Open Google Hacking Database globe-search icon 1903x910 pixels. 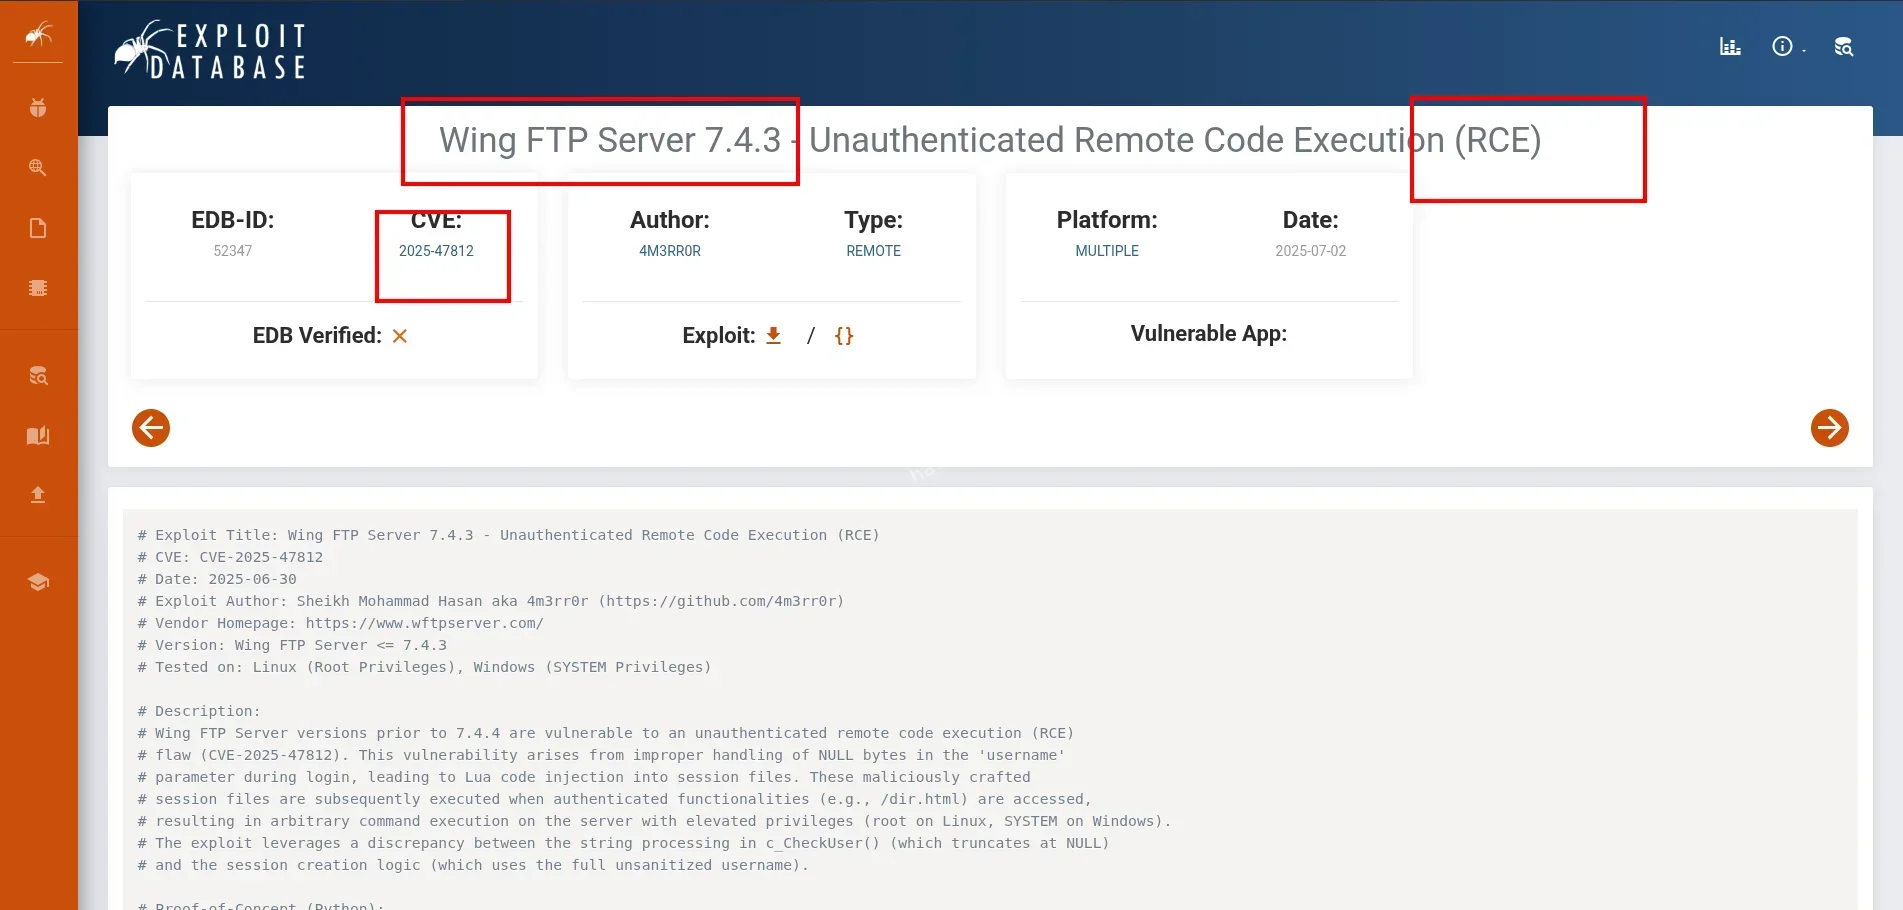pos(38,167)
